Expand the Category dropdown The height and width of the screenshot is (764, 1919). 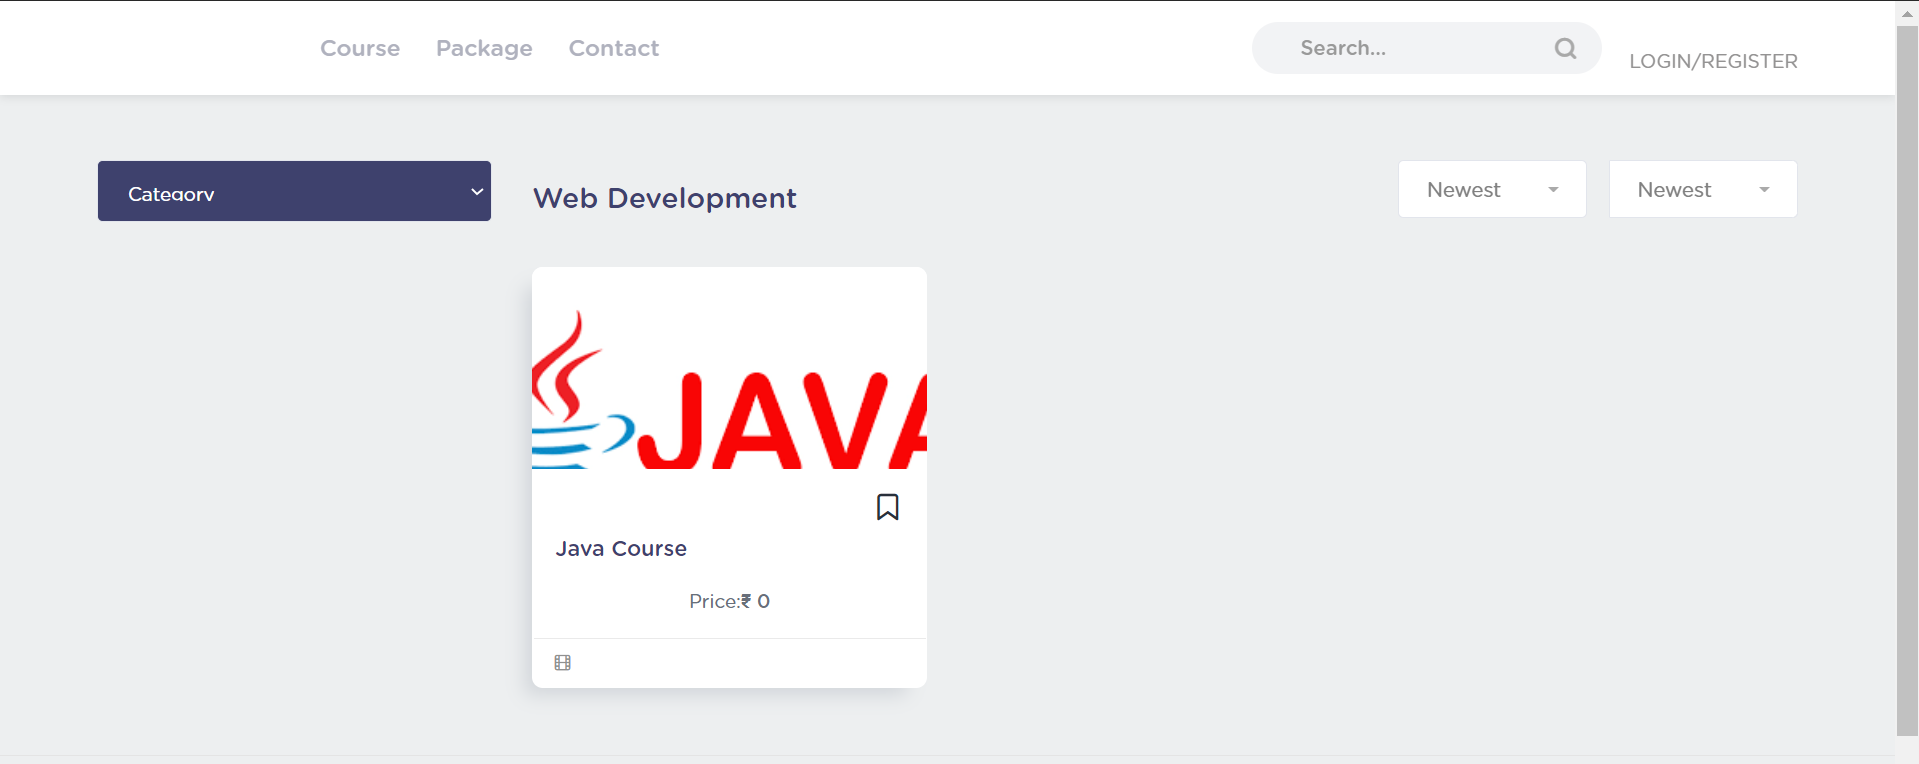coord(294,191)
